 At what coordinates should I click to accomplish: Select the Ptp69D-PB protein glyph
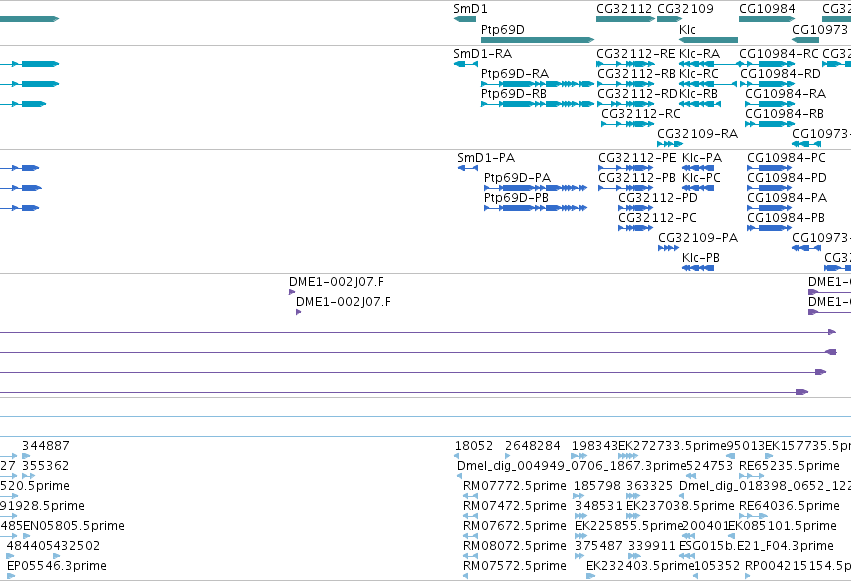[535, 208]
